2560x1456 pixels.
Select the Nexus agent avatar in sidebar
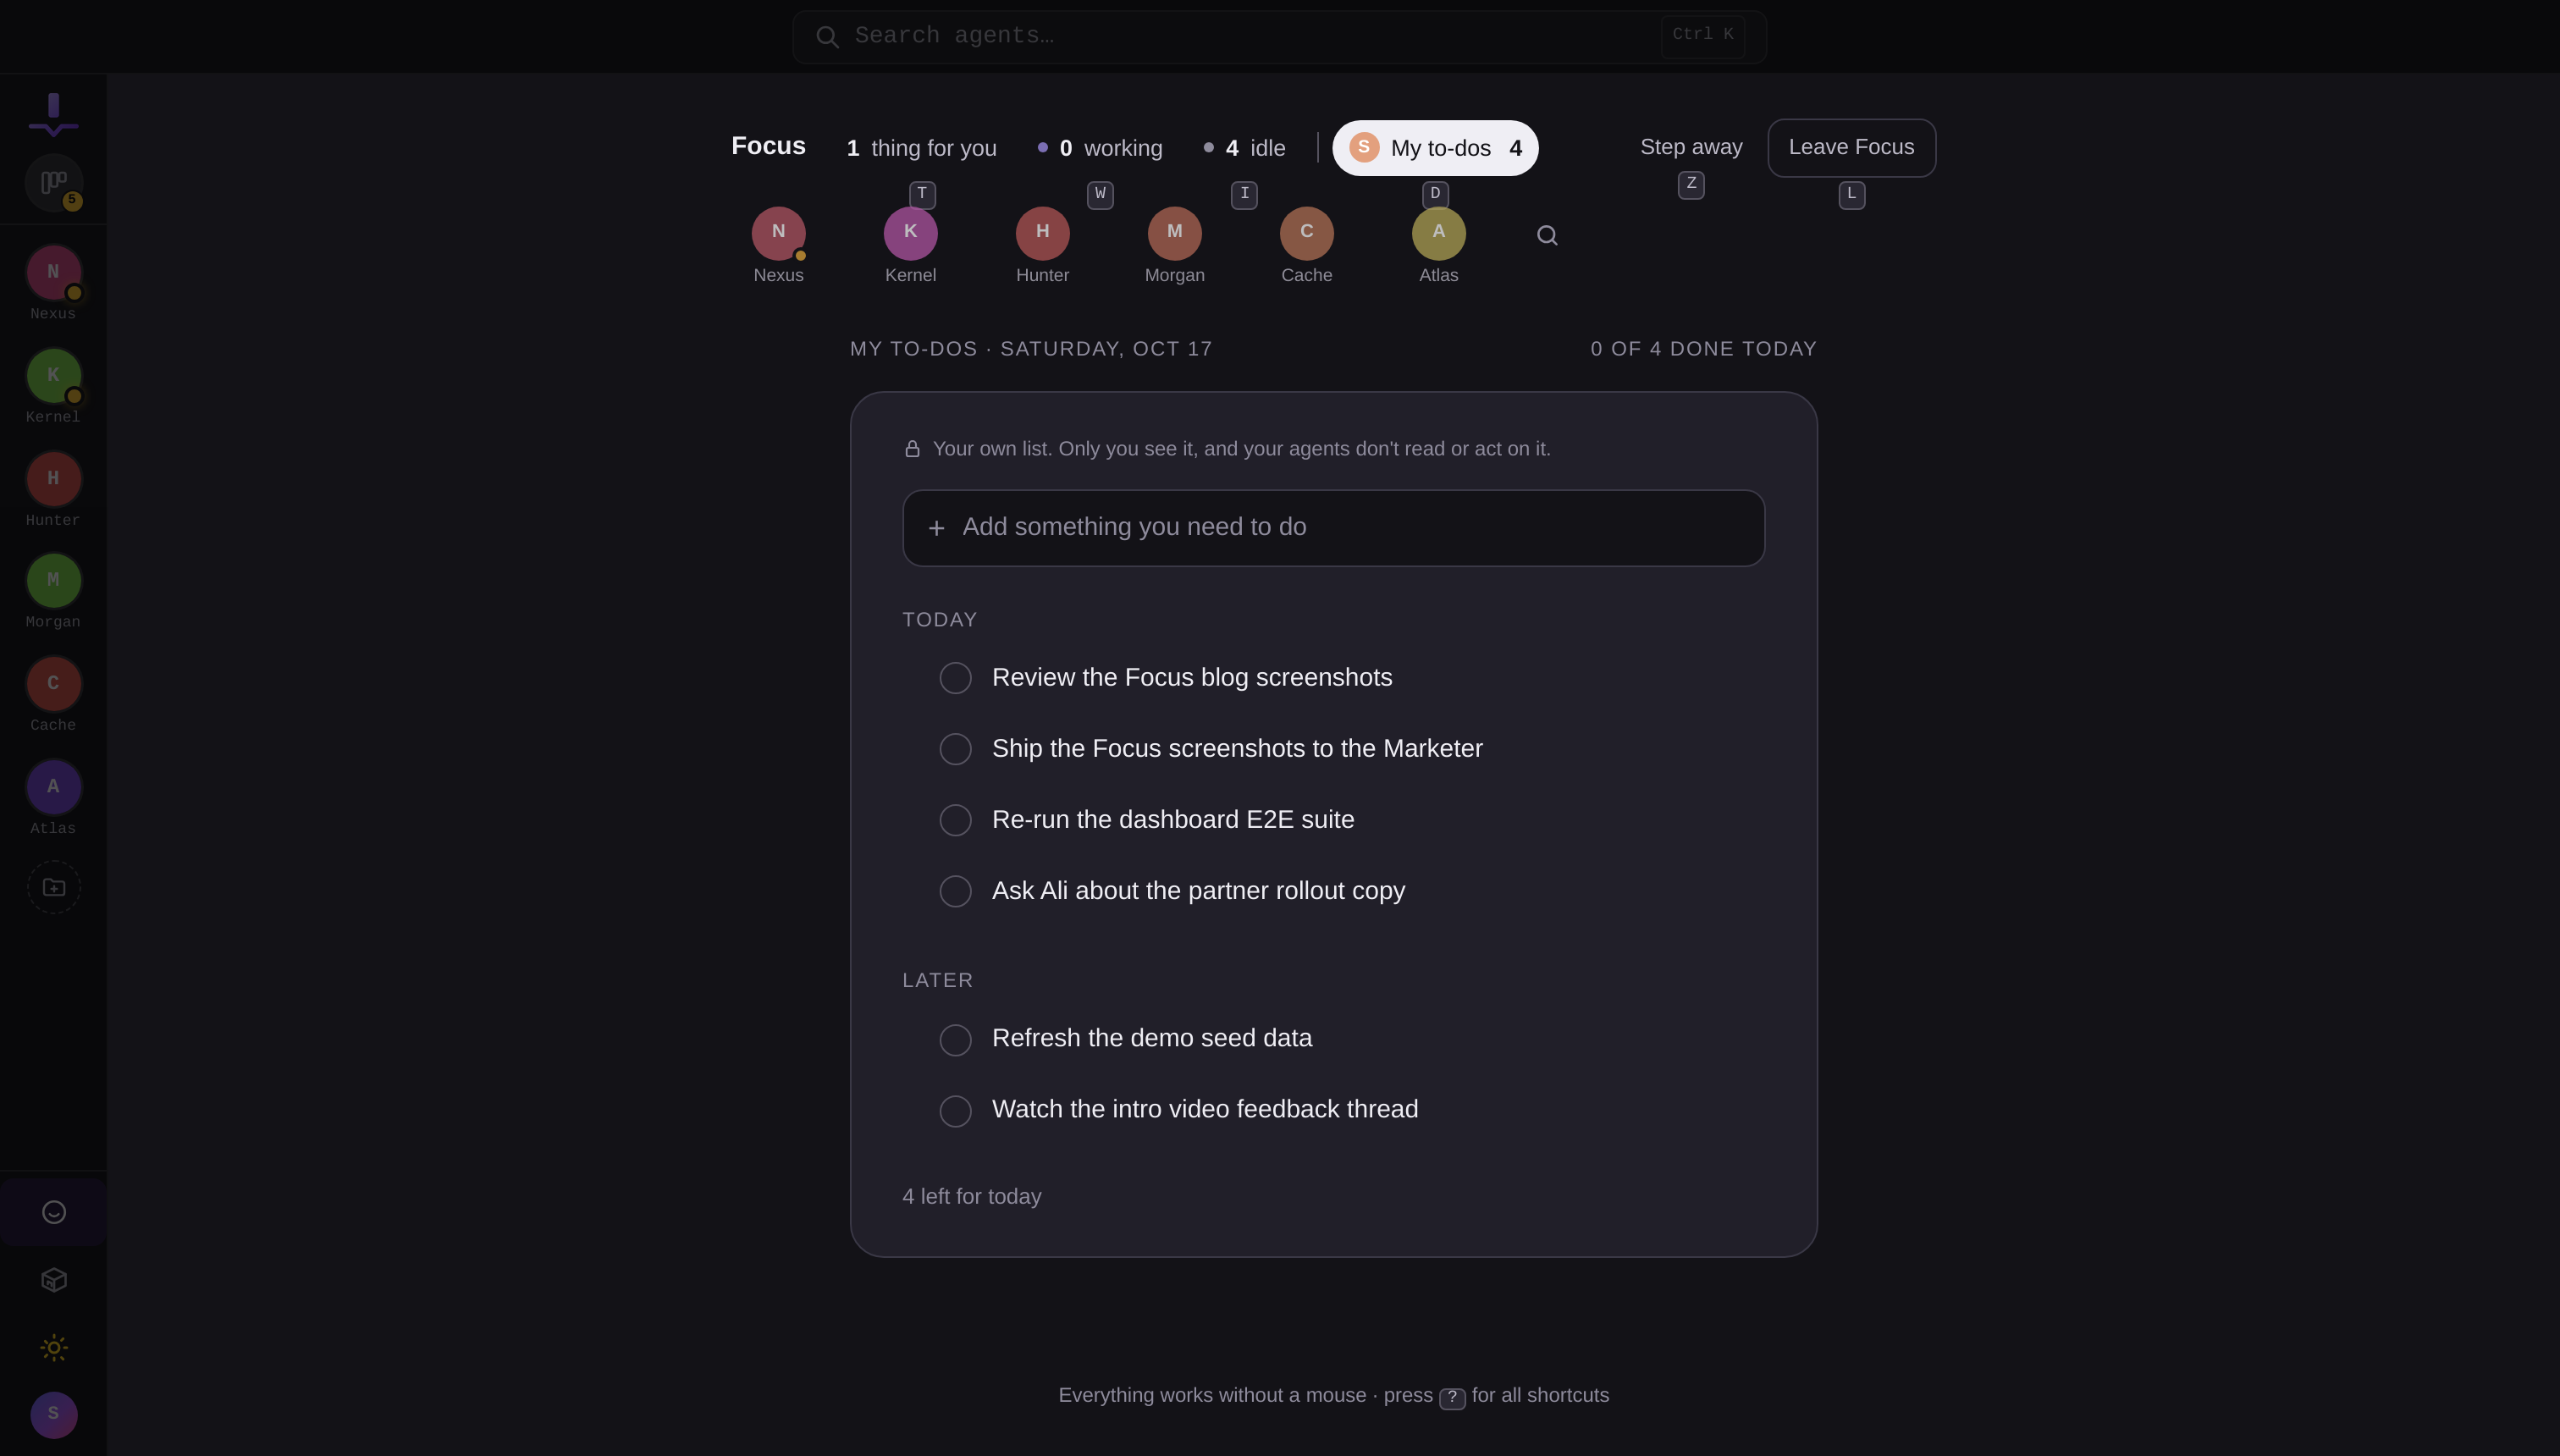(53, 272)
